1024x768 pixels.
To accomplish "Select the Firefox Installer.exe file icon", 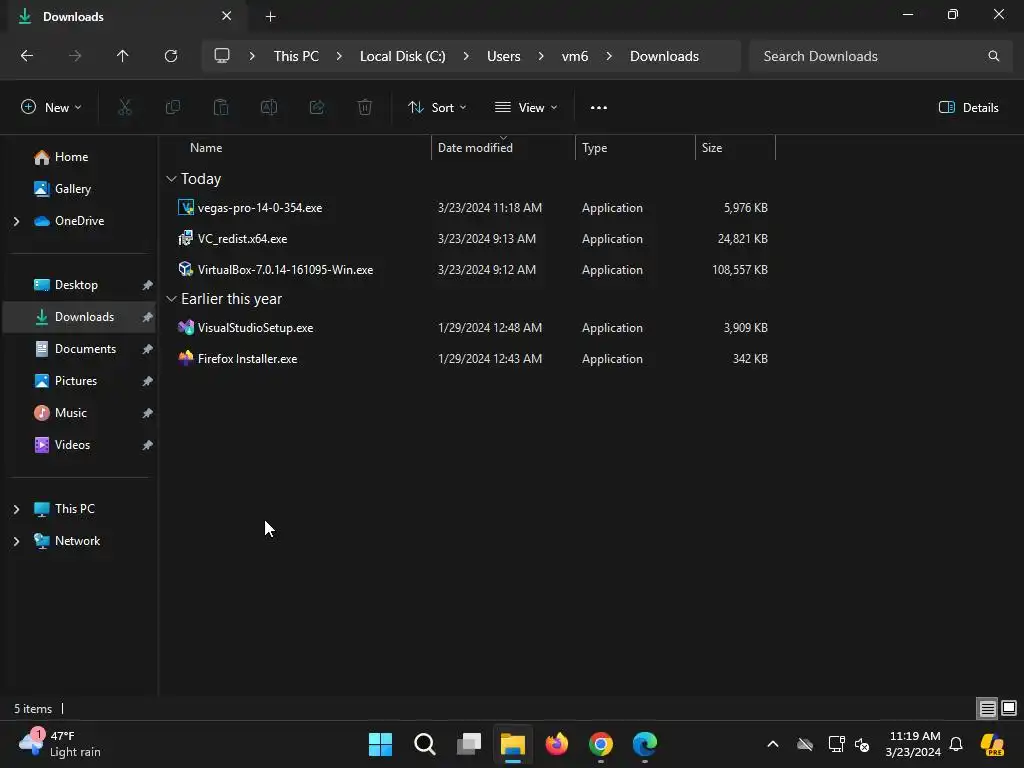I will (x=185, y=358).
